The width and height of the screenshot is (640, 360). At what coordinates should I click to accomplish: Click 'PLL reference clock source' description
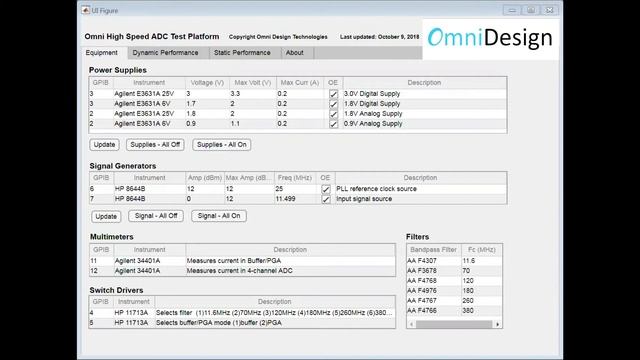coord(376,189)
